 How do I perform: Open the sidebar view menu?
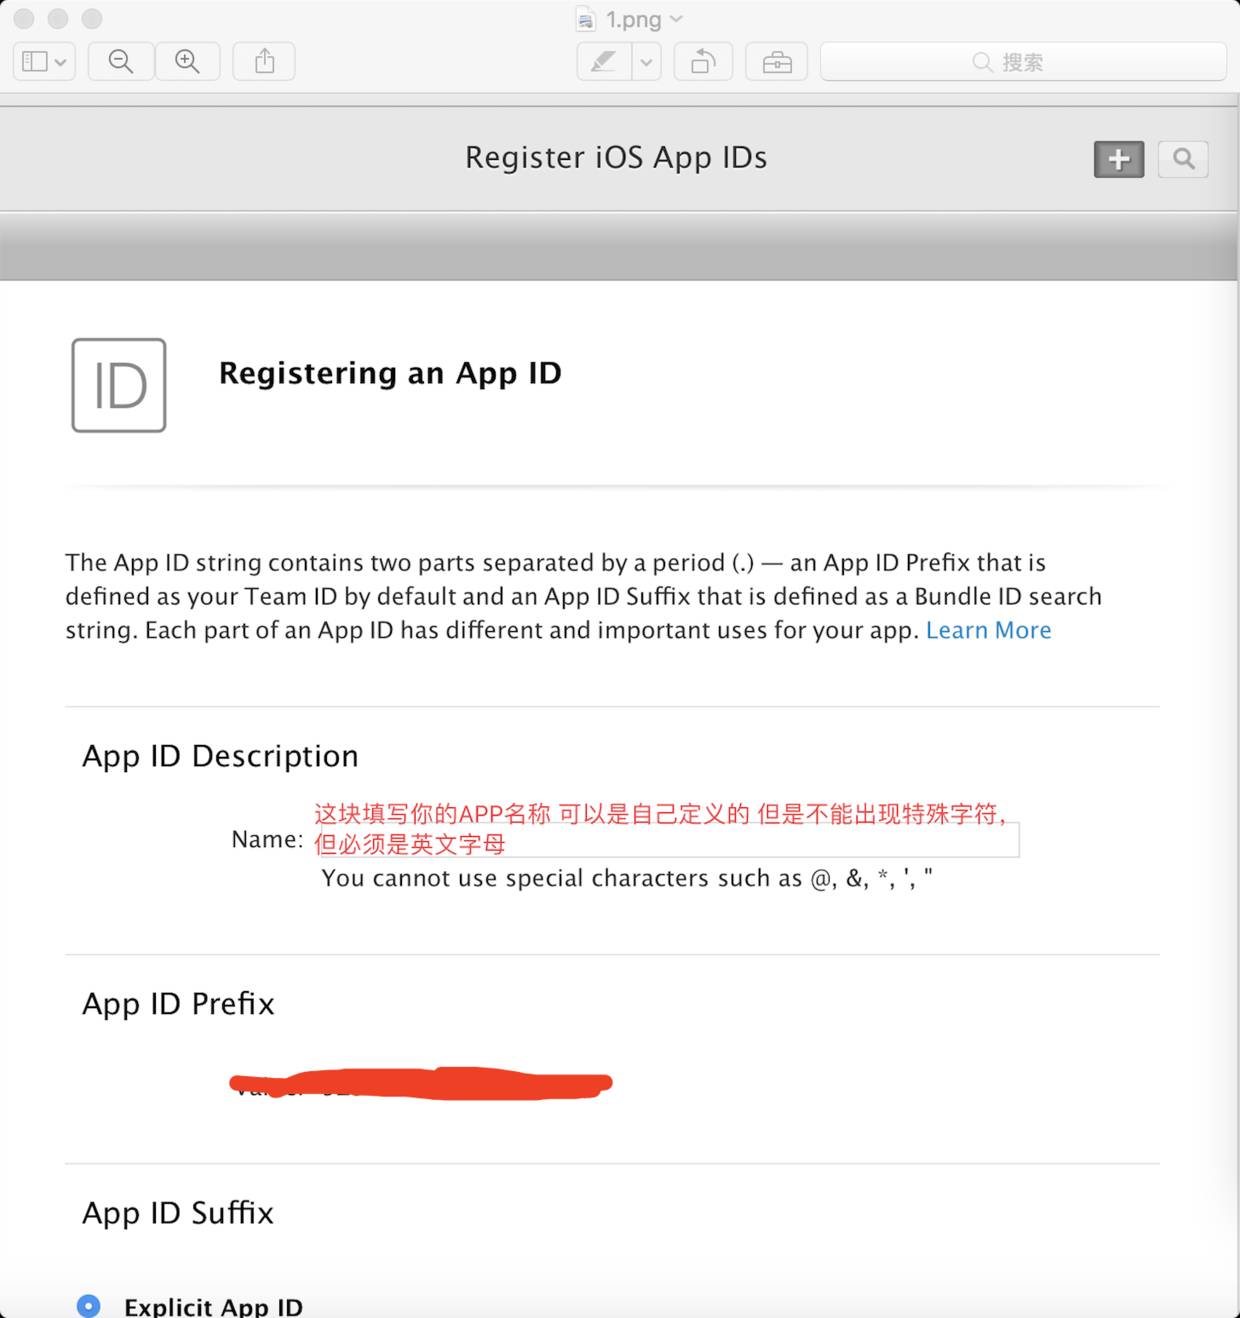[44, 62]
